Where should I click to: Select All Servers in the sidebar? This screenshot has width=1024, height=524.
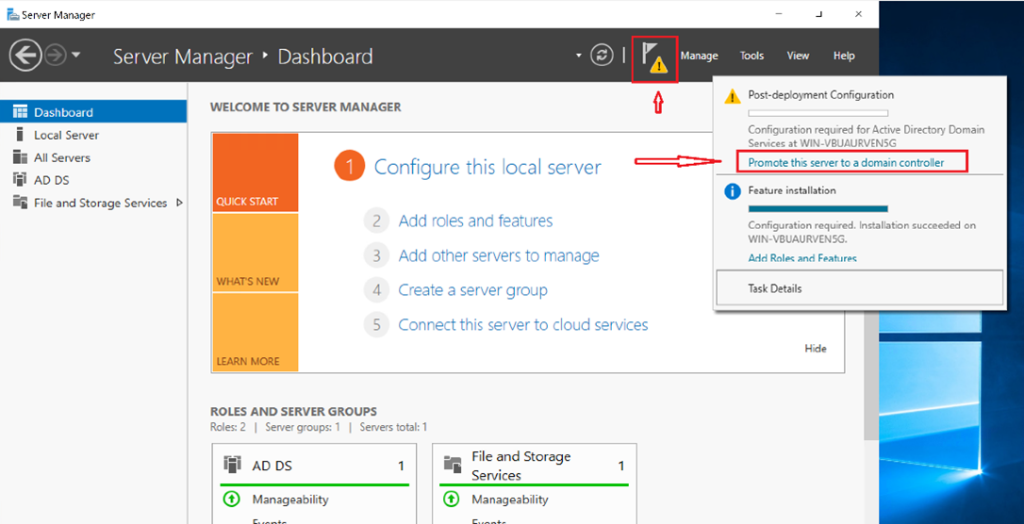93,157
